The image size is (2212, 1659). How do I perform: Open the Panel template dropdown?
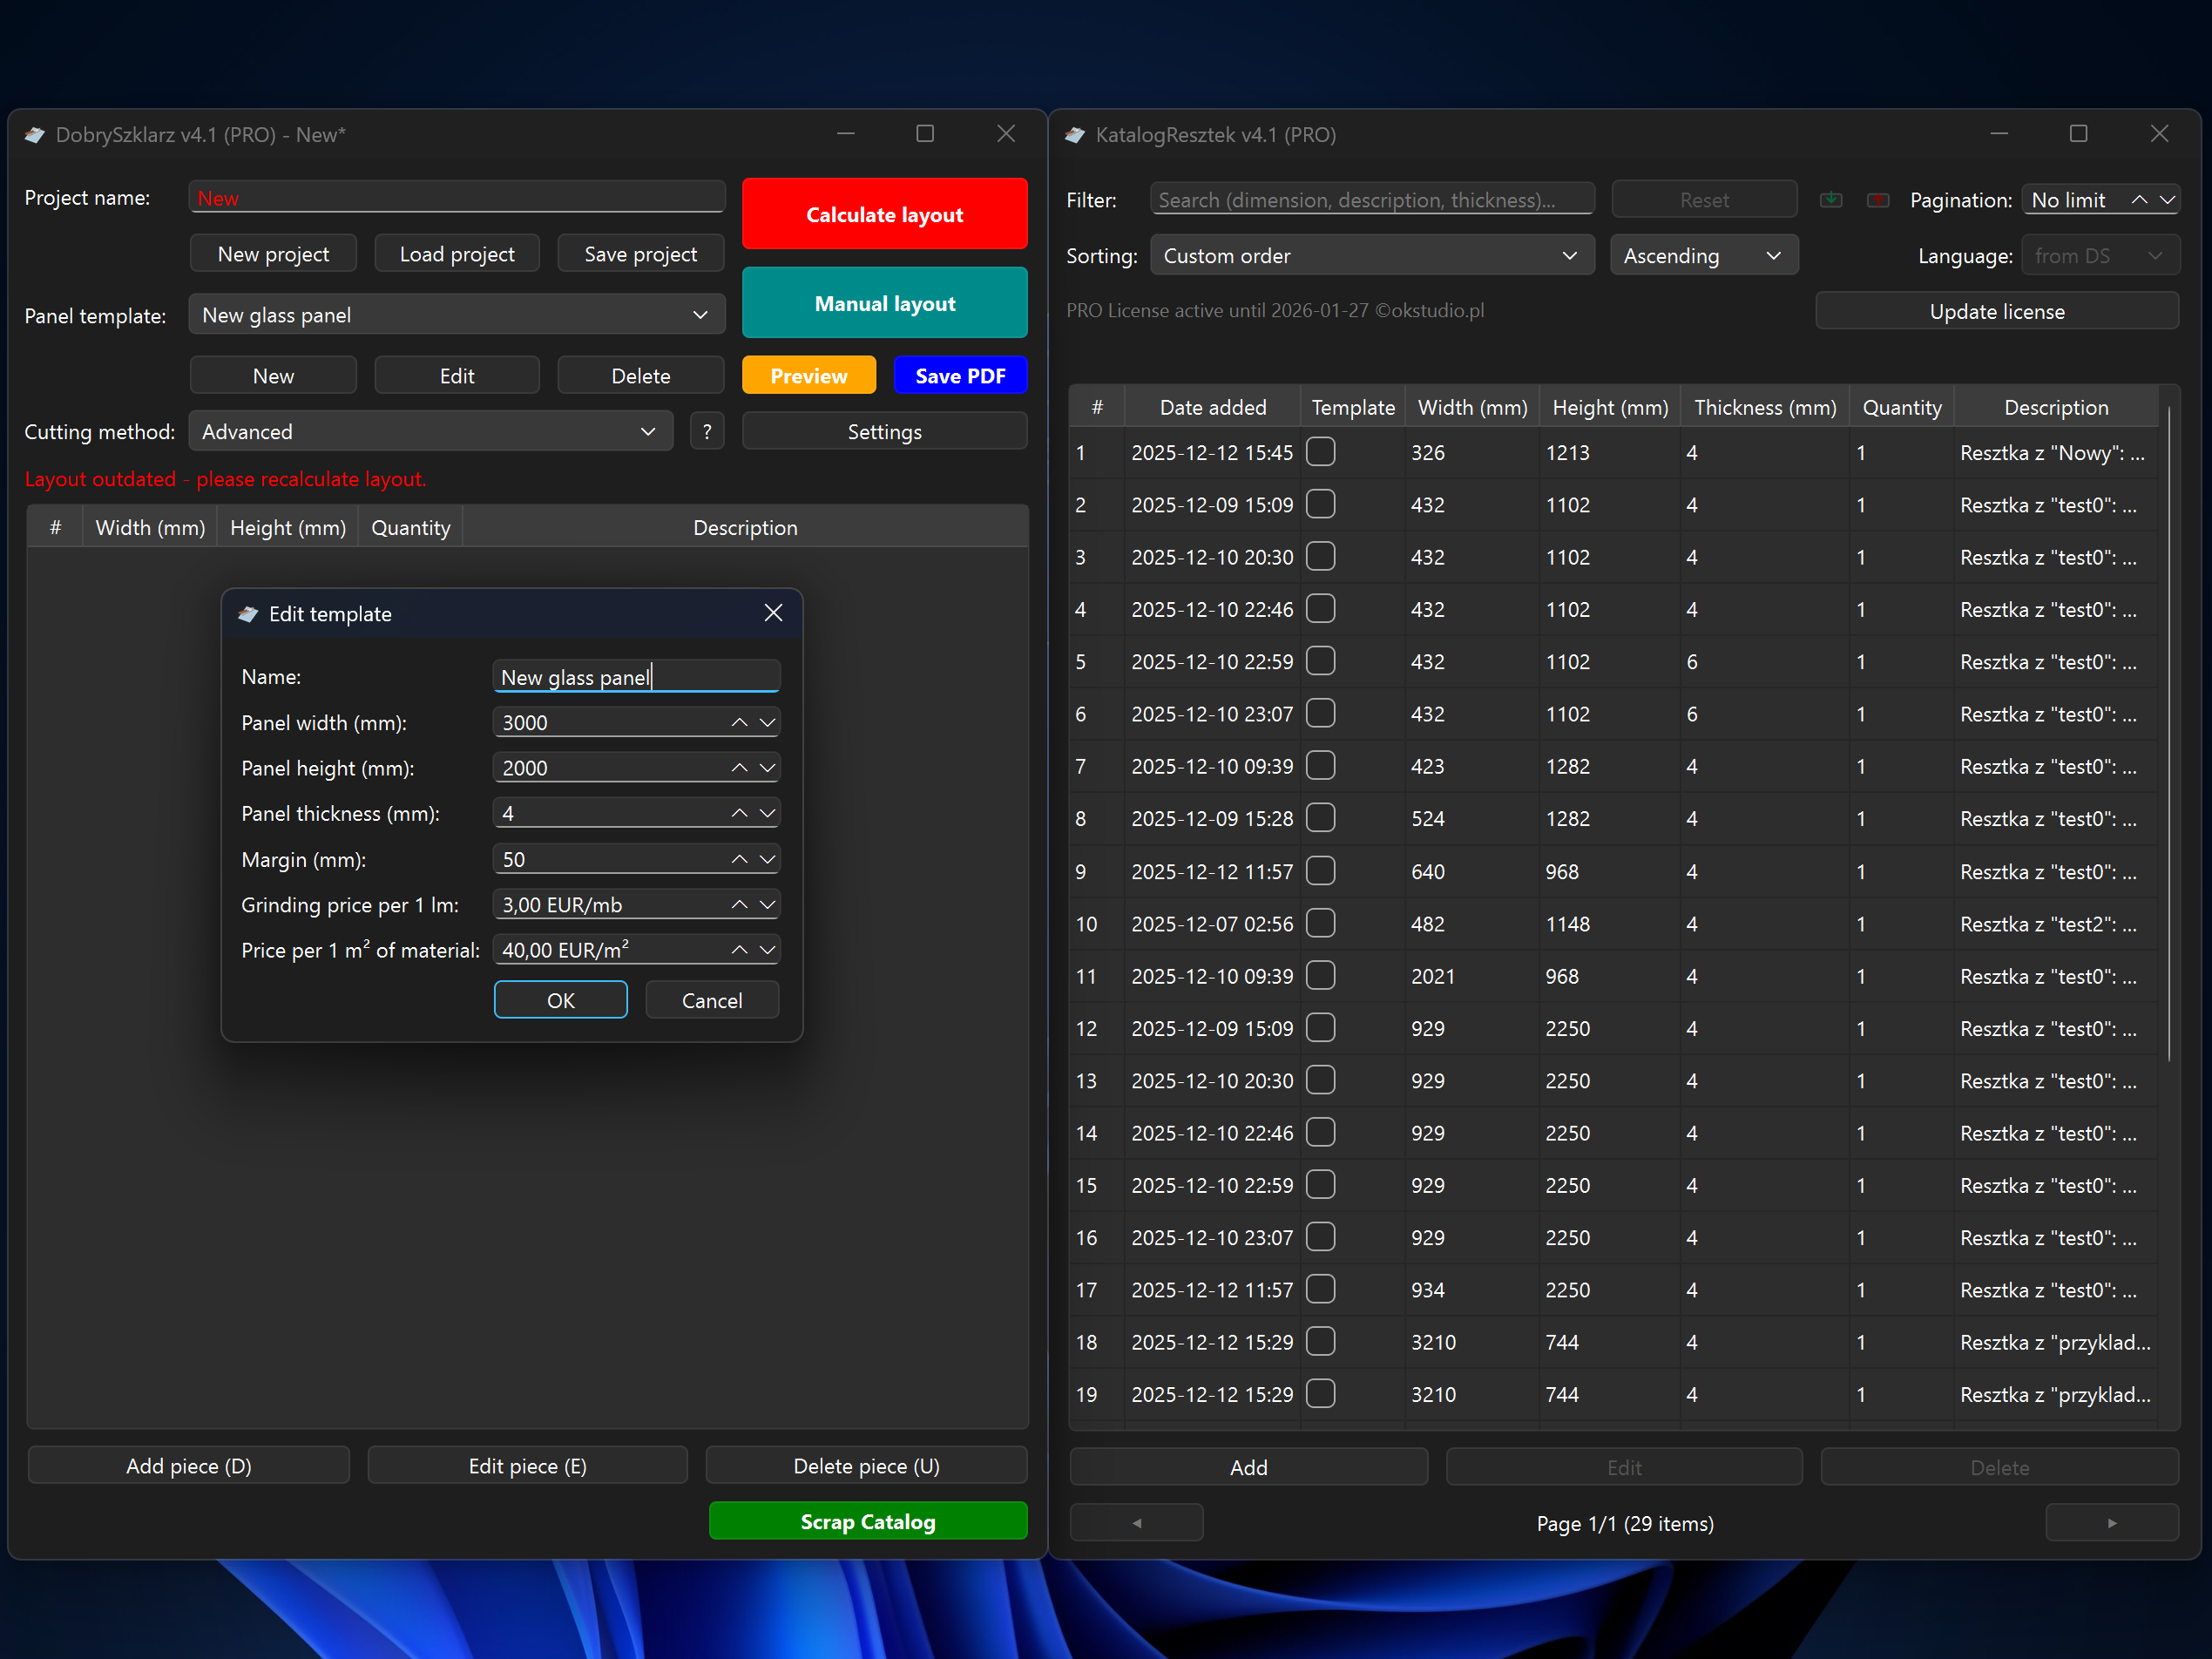[x=456, y=315]
